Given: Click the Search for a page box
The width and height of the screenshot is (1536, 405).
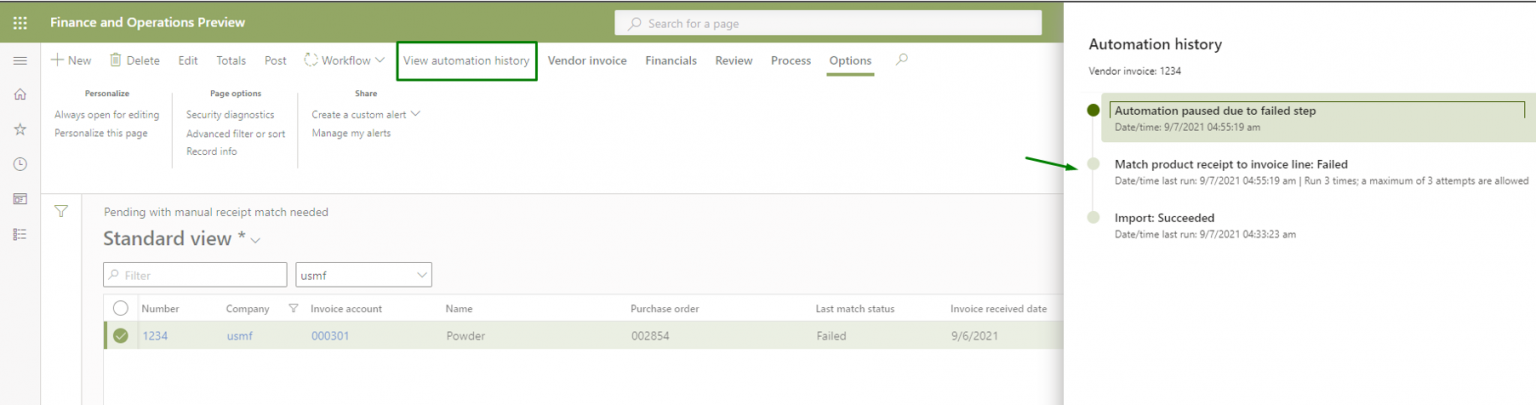Looking at the screenshot, I should pos(828,23).
